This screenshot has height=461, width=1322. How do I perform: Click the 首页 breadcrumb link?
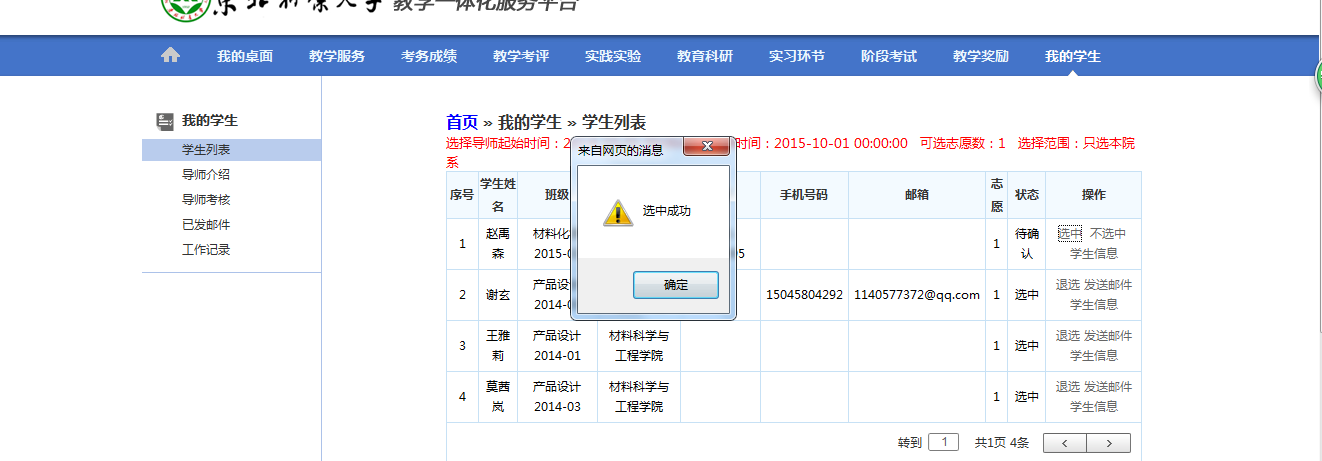462,122
